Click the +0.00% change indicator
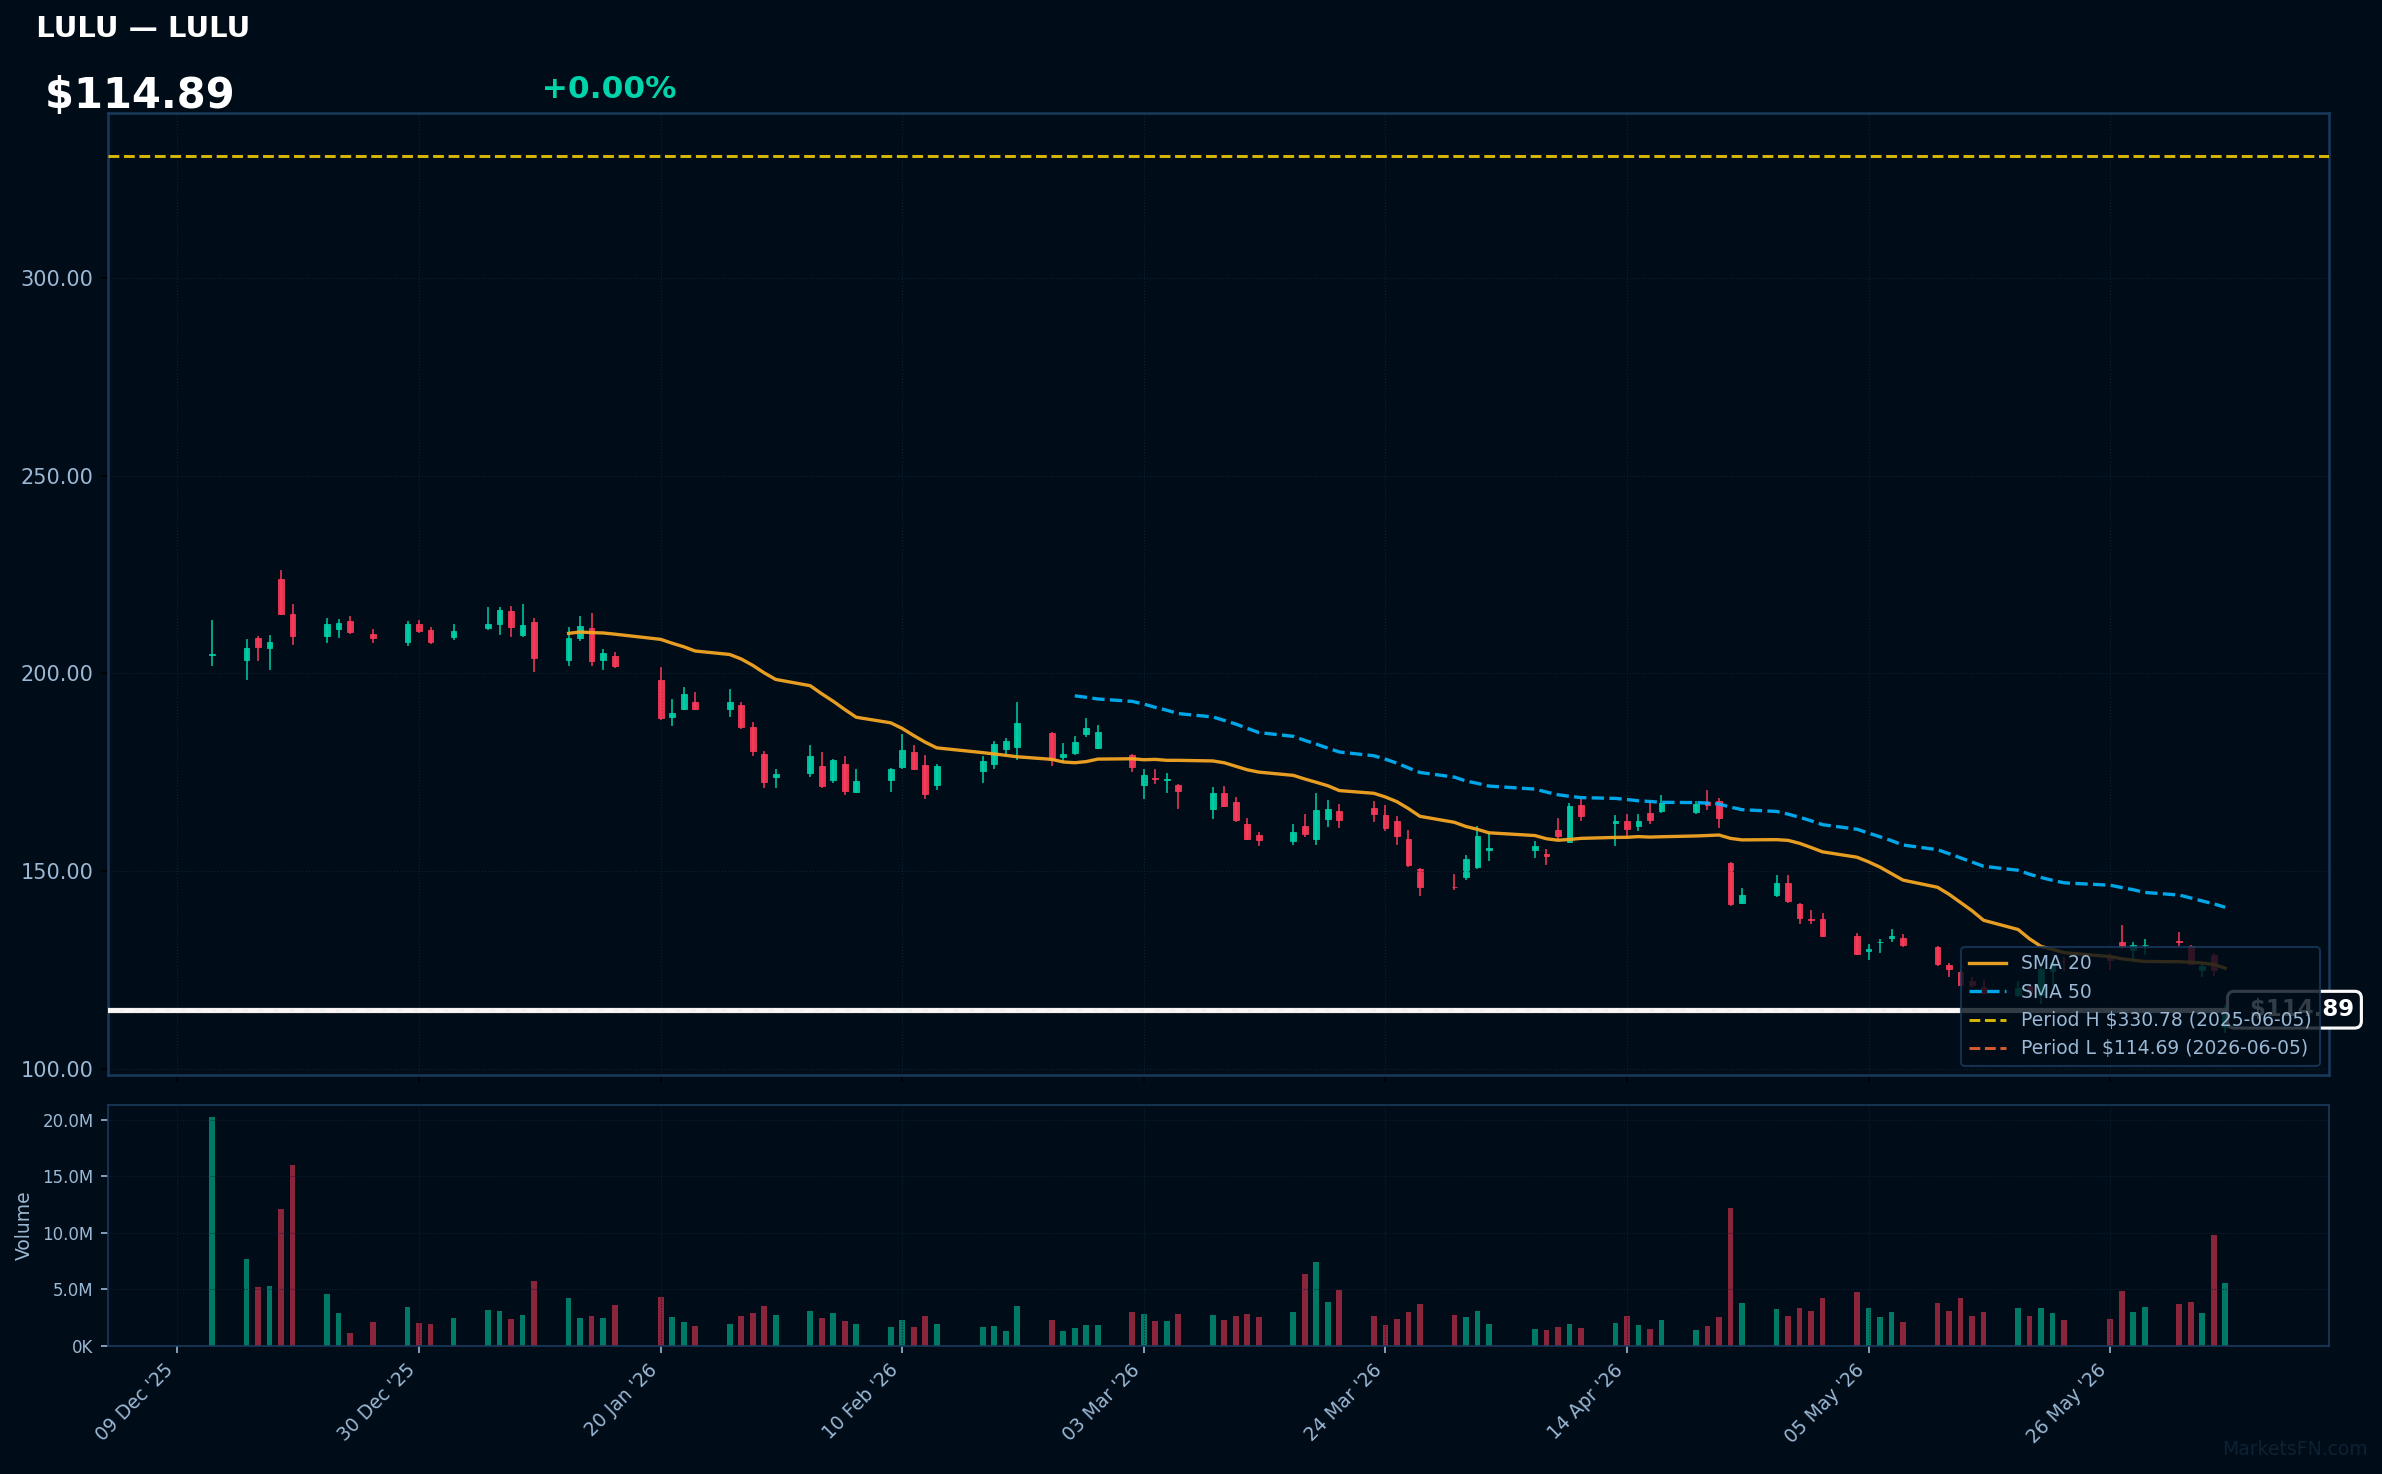Screen dimensions: 2382x1474 tap(609, 88)
